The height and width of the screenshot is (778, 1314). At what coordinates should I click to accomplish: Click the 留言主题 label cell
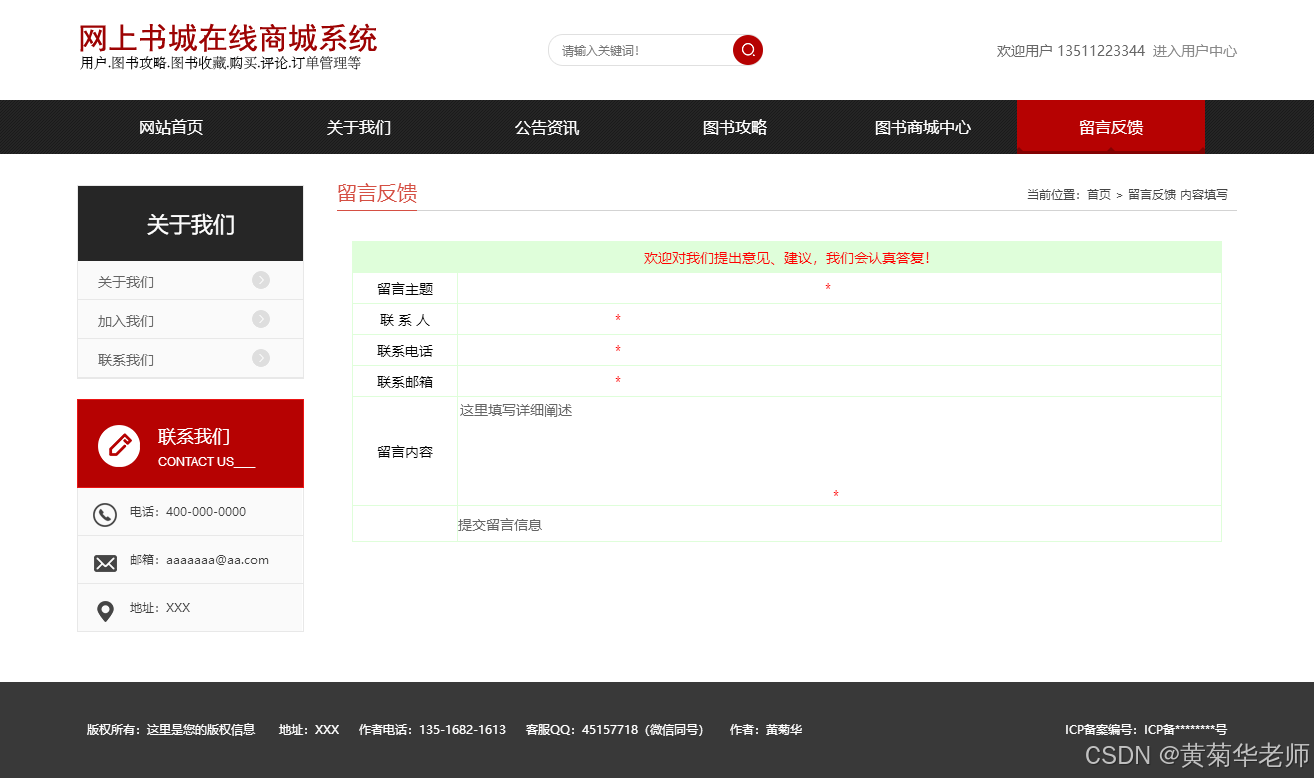tap(405, 289)
